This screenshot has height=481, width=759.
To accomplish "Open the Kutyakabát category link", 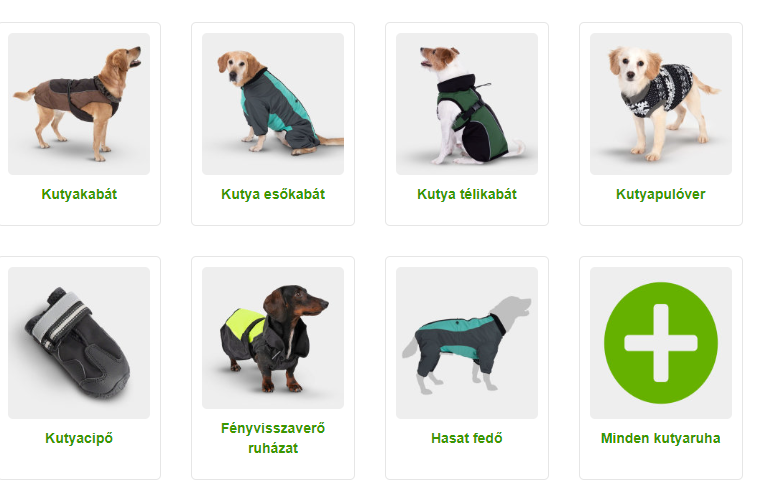I will click(79, 195).
